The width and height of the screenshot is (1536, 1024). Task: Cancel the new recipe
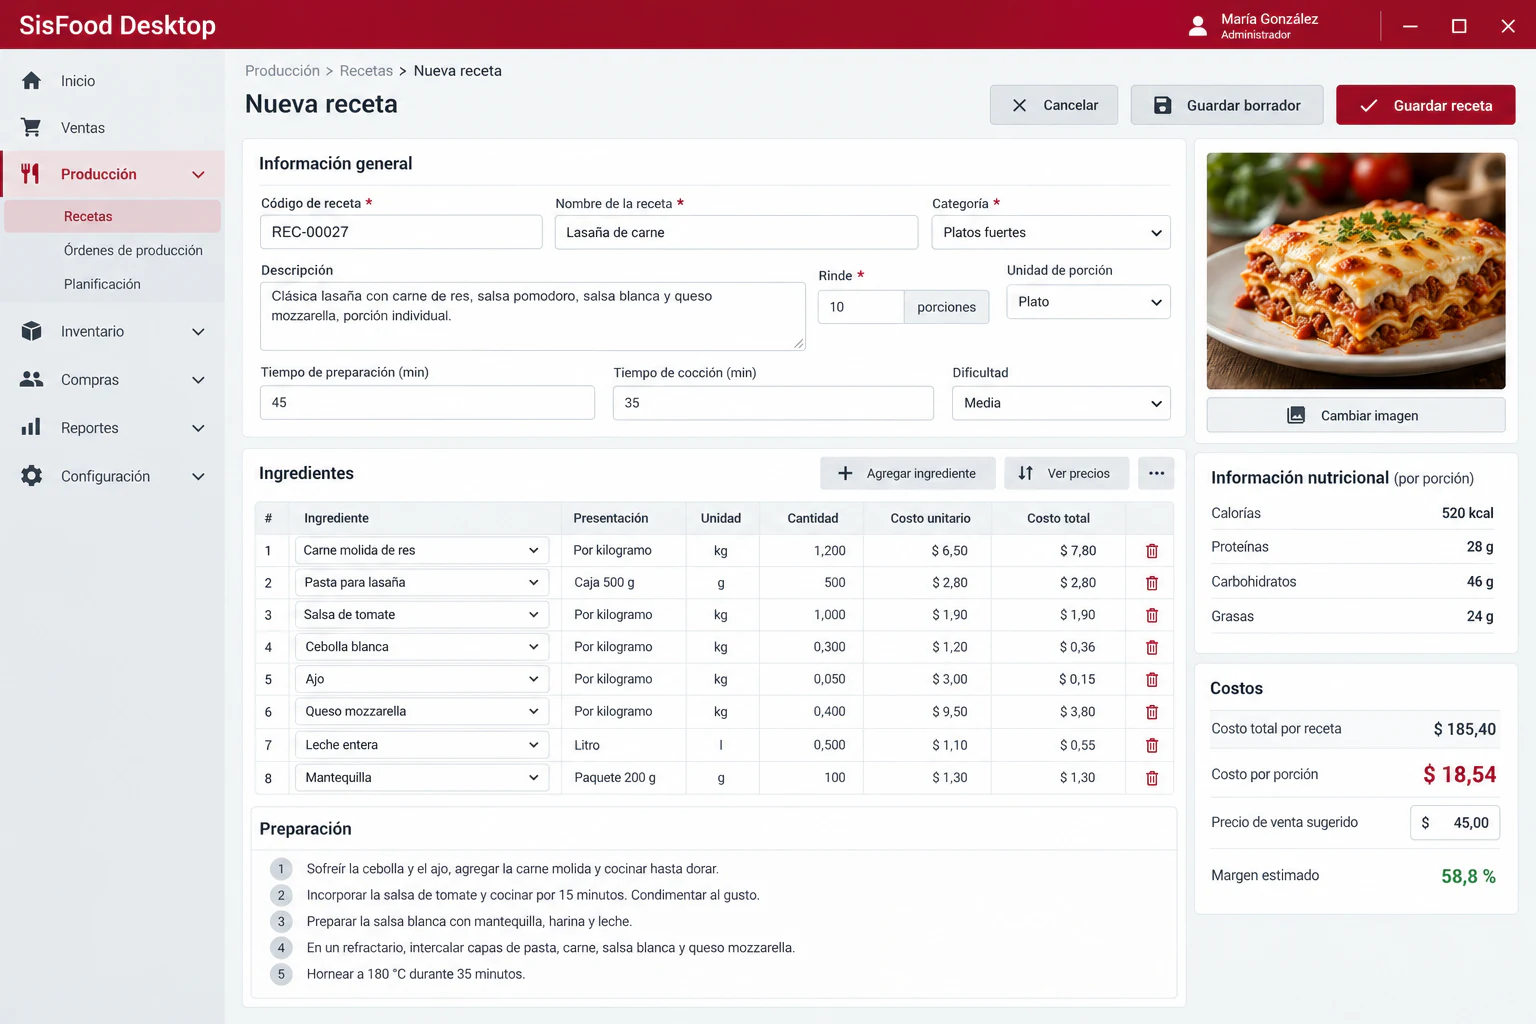1054,105
